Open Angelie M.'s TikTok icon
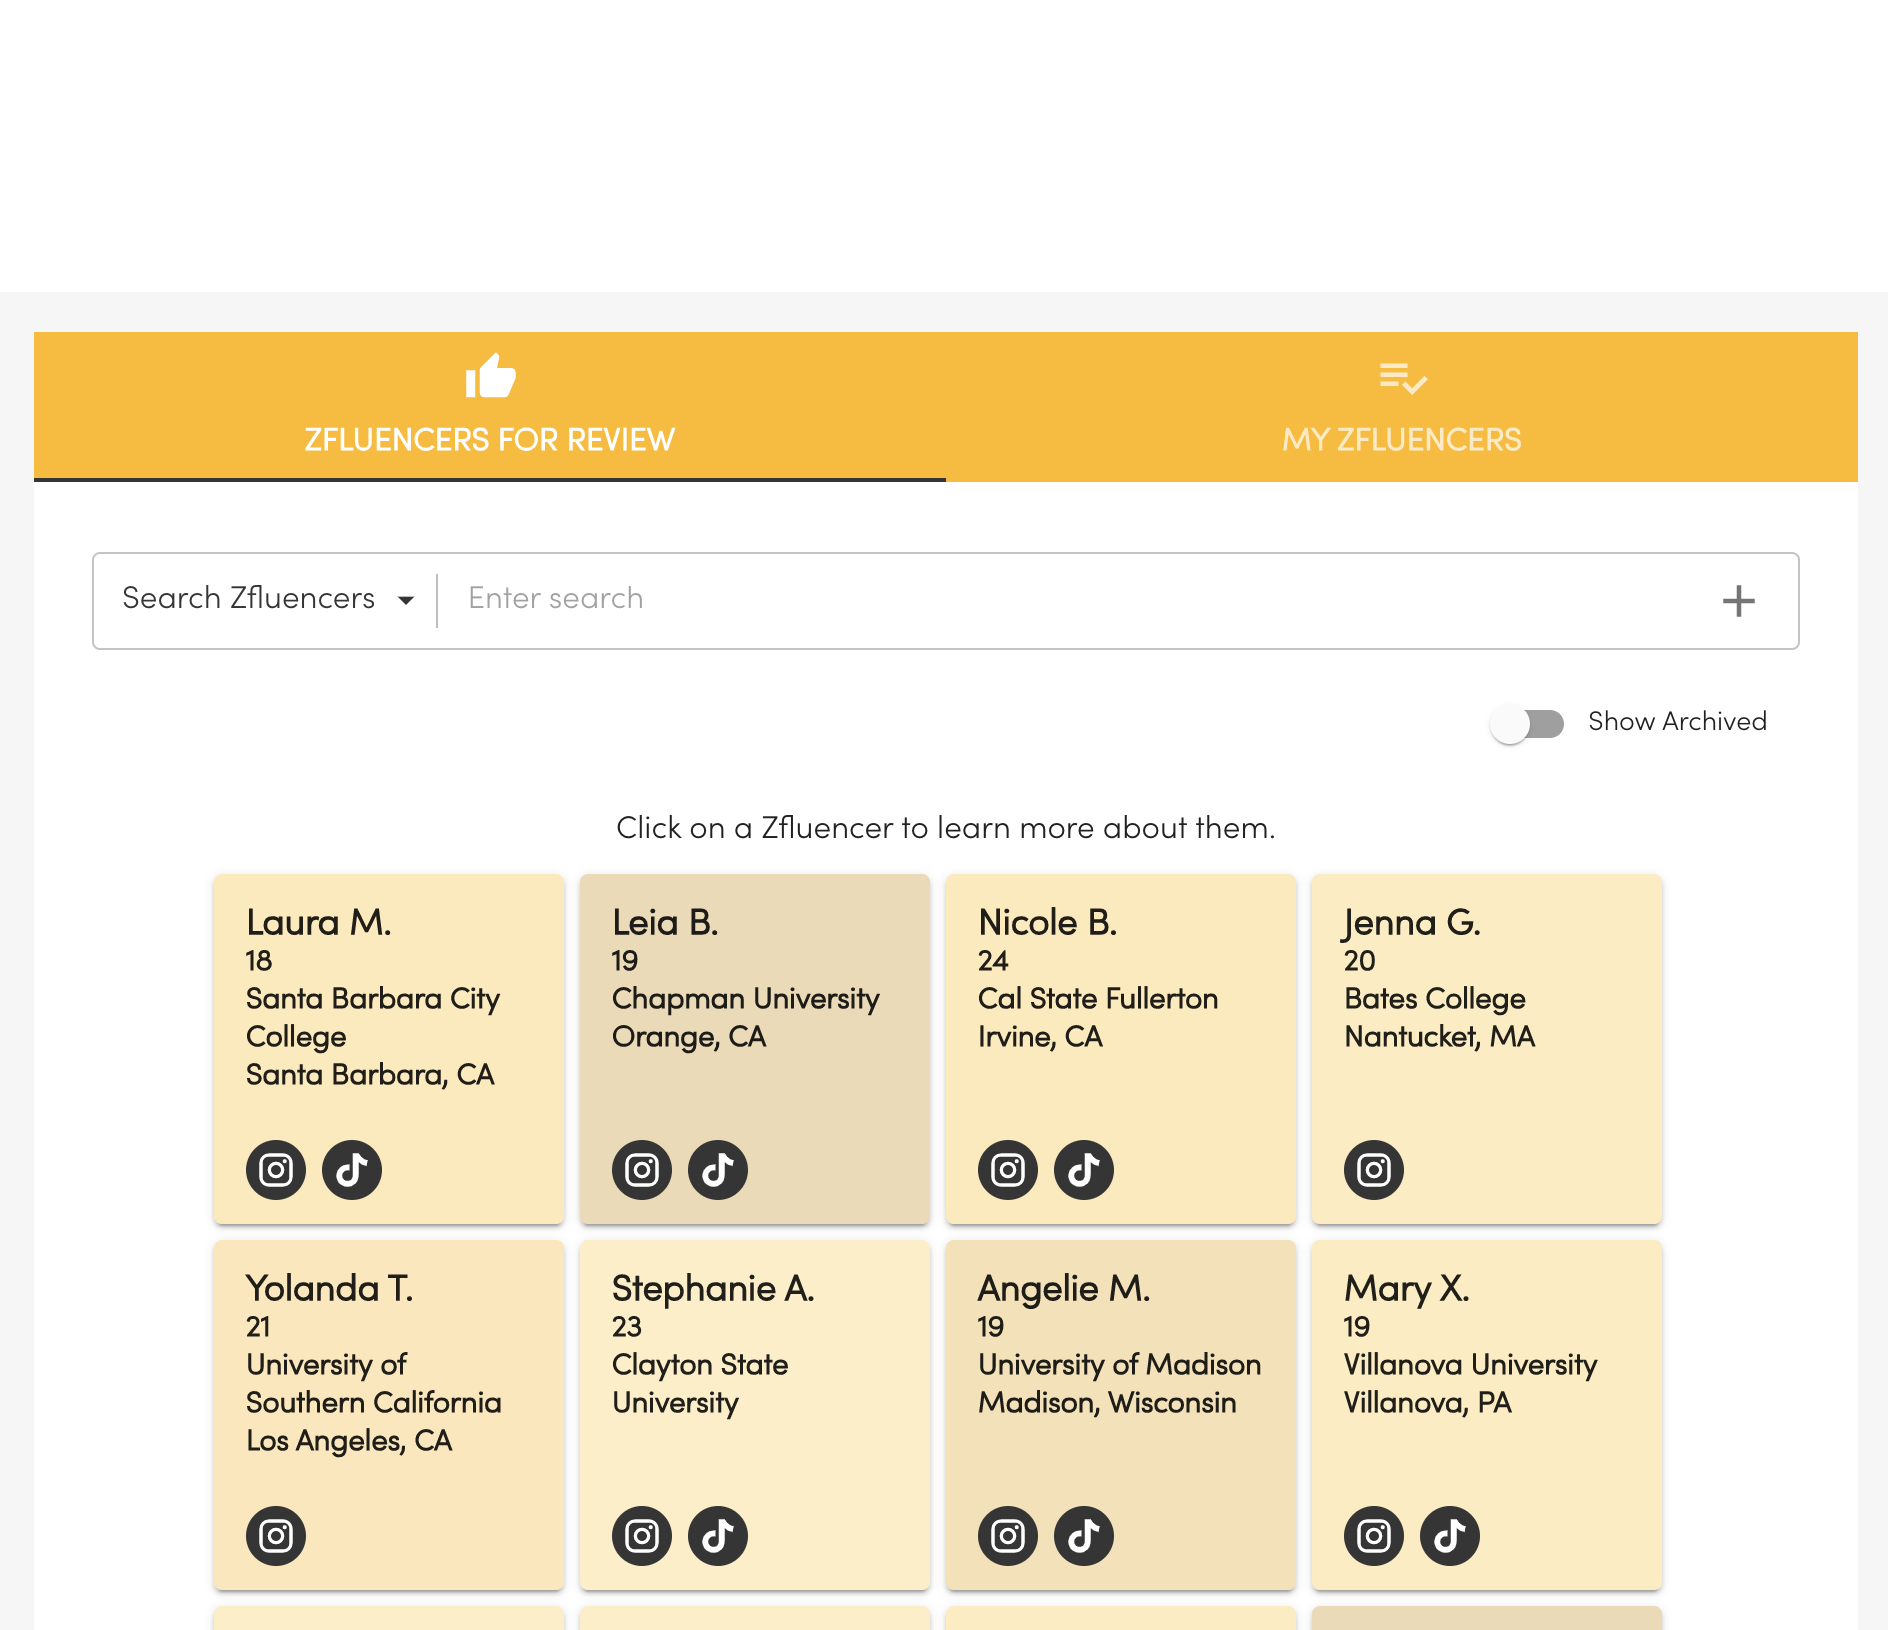The height and width of the screenshot is (1630, 1888). click(1084, 1536)
